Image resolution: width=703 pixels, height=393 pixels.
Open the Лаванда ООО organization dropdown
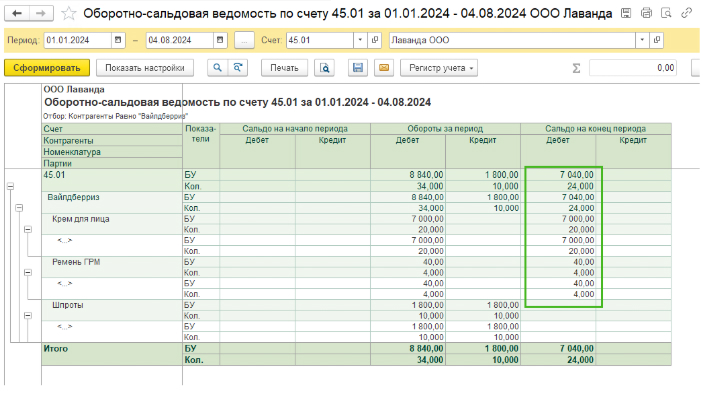(642, 40)
